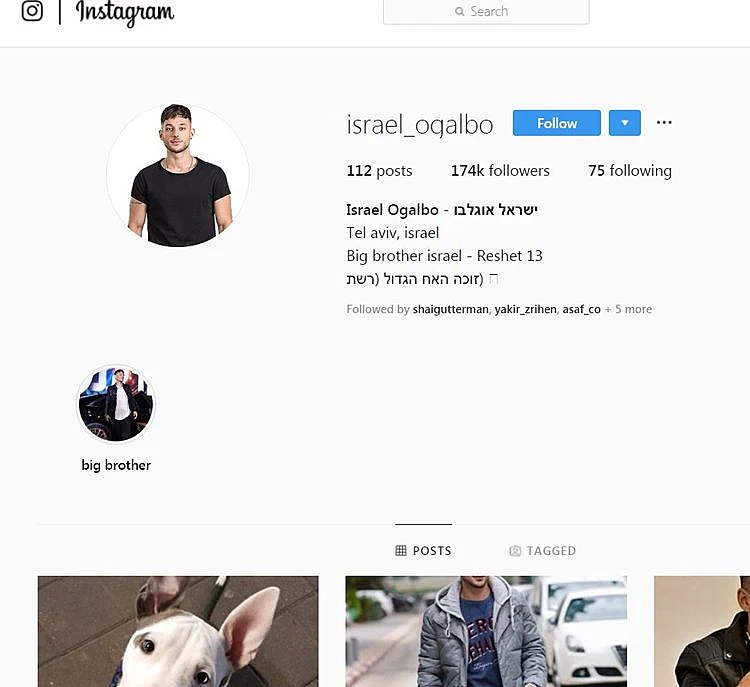The height and width of the screenshot is (687, 750).
Task: Open the white dog post thumbnail
Action: pyautogui.click(x=178, y=632)
